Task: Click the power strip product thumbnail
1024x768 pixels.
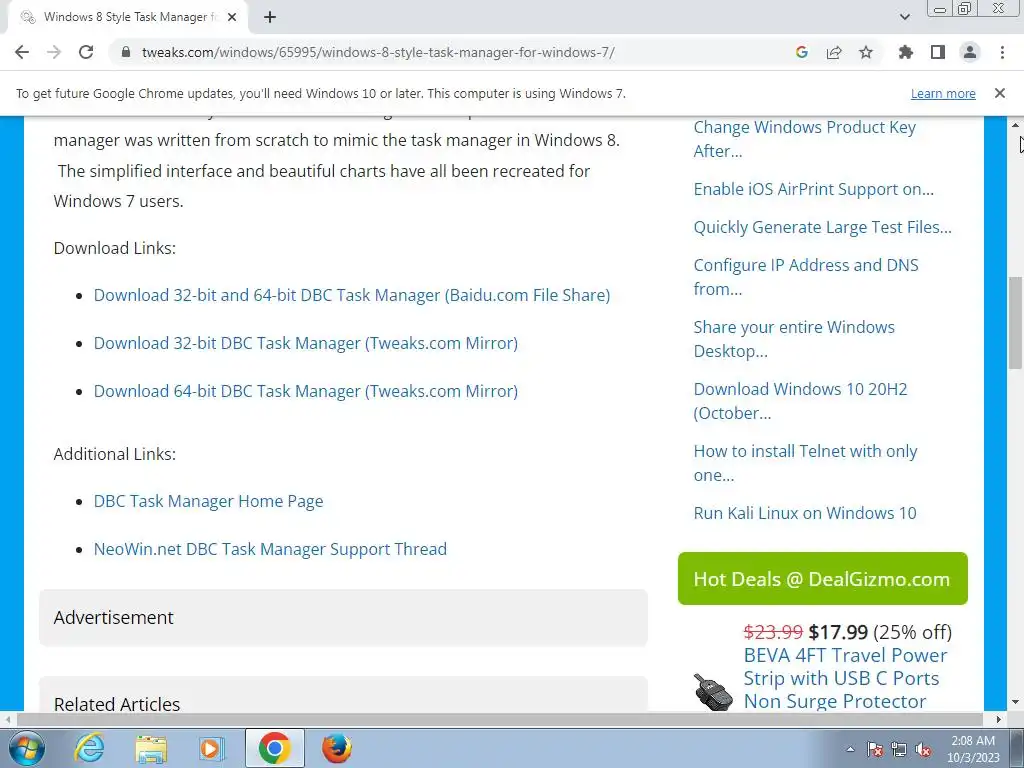Action: click(x=712, y=692)
